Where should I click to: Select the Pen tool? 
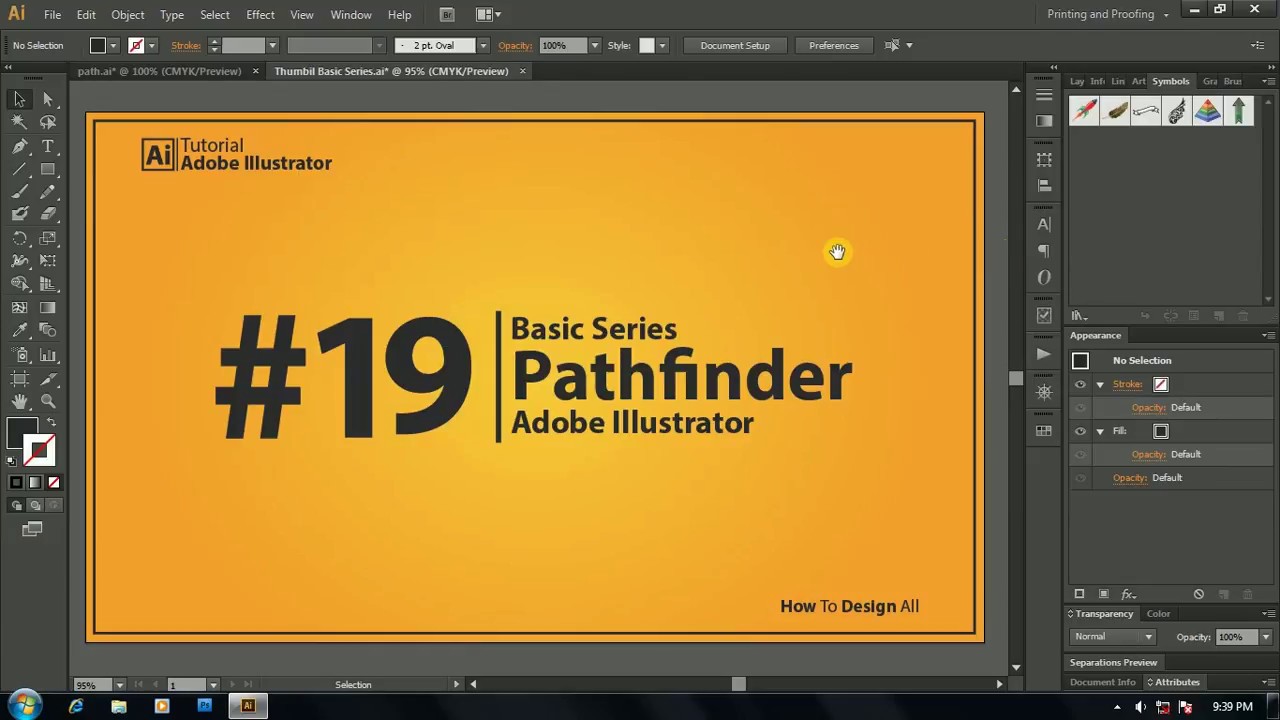tap(19, 146)
